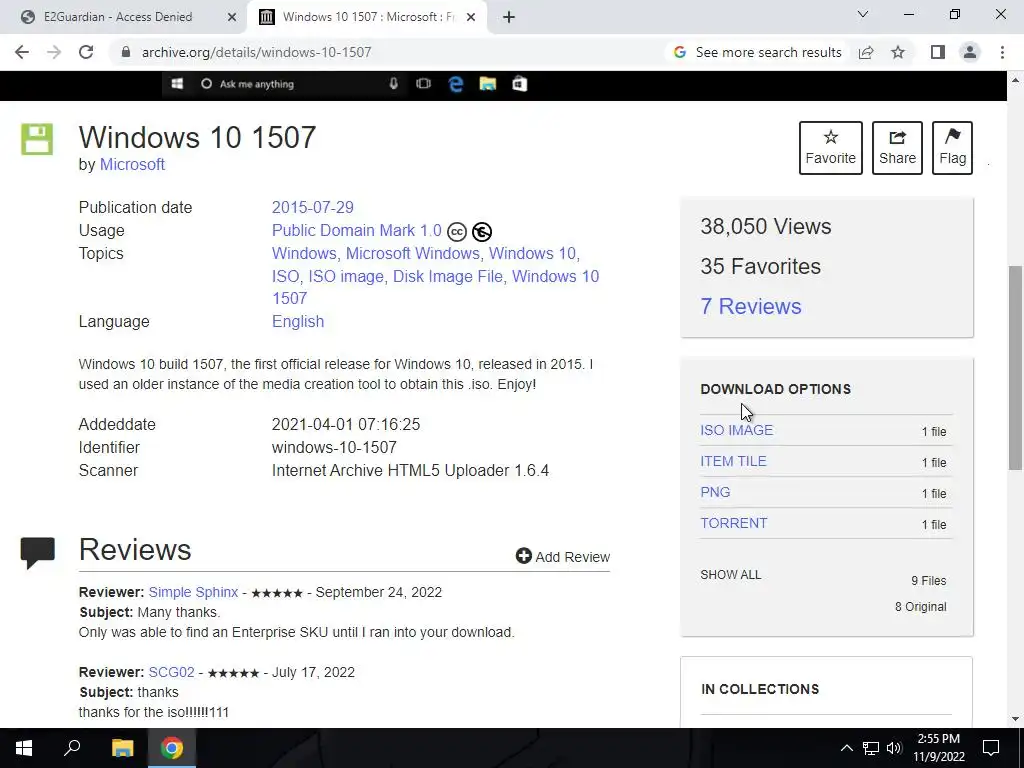
Task: Click the address bar URL
Action: (257, 52)
